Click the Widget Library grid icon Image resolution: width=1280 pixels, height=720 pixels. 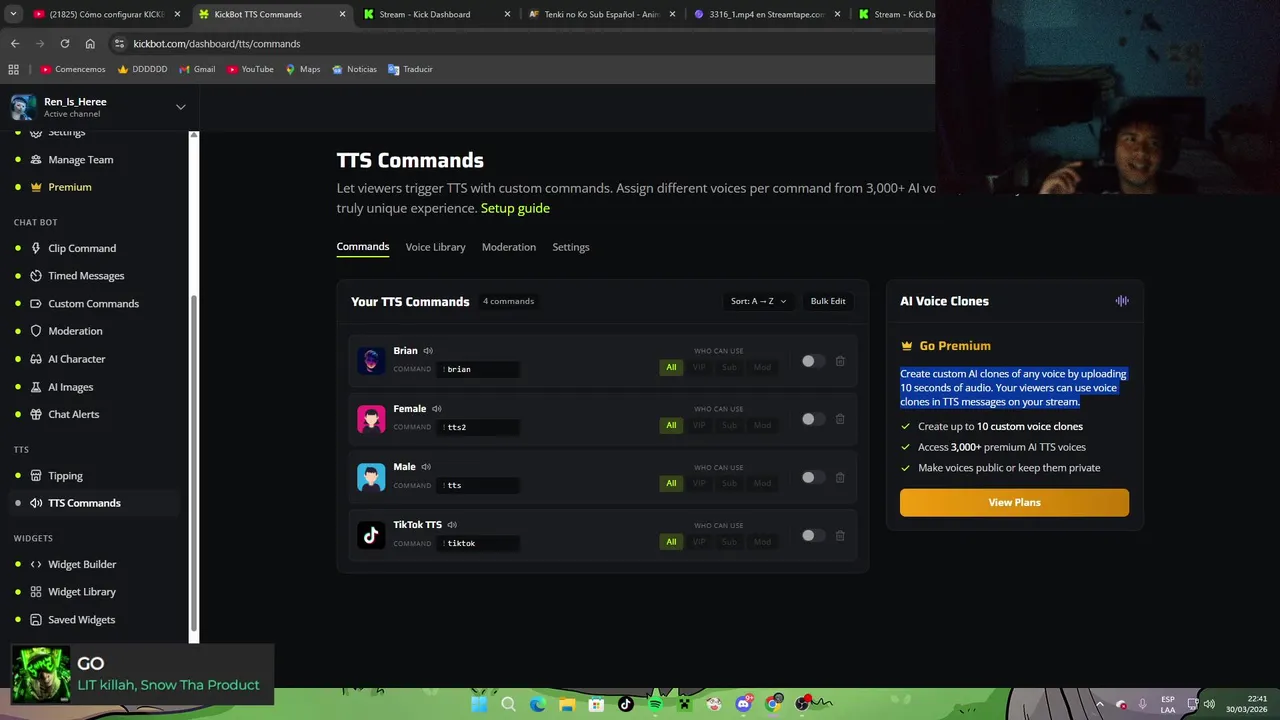pos(36,592)
